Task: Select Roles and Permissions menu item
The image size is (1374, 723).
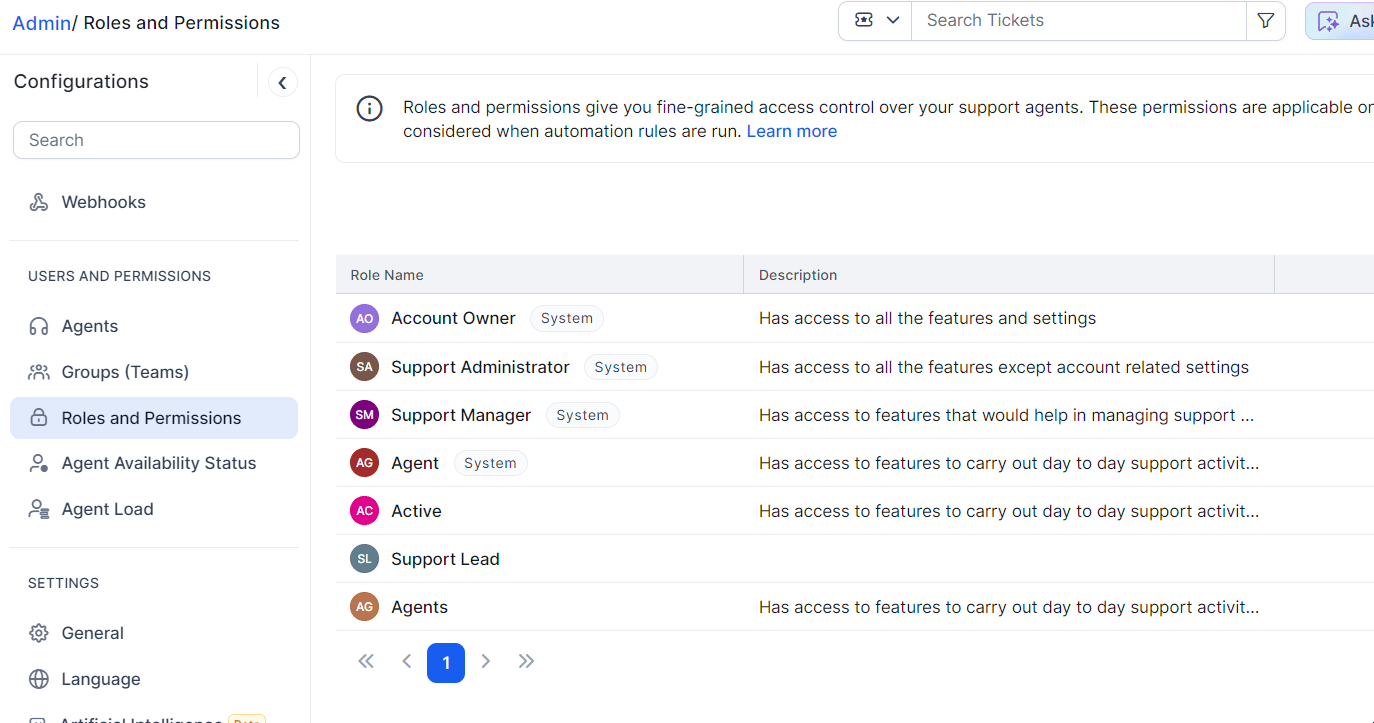Action: click(x=154, y=418)
